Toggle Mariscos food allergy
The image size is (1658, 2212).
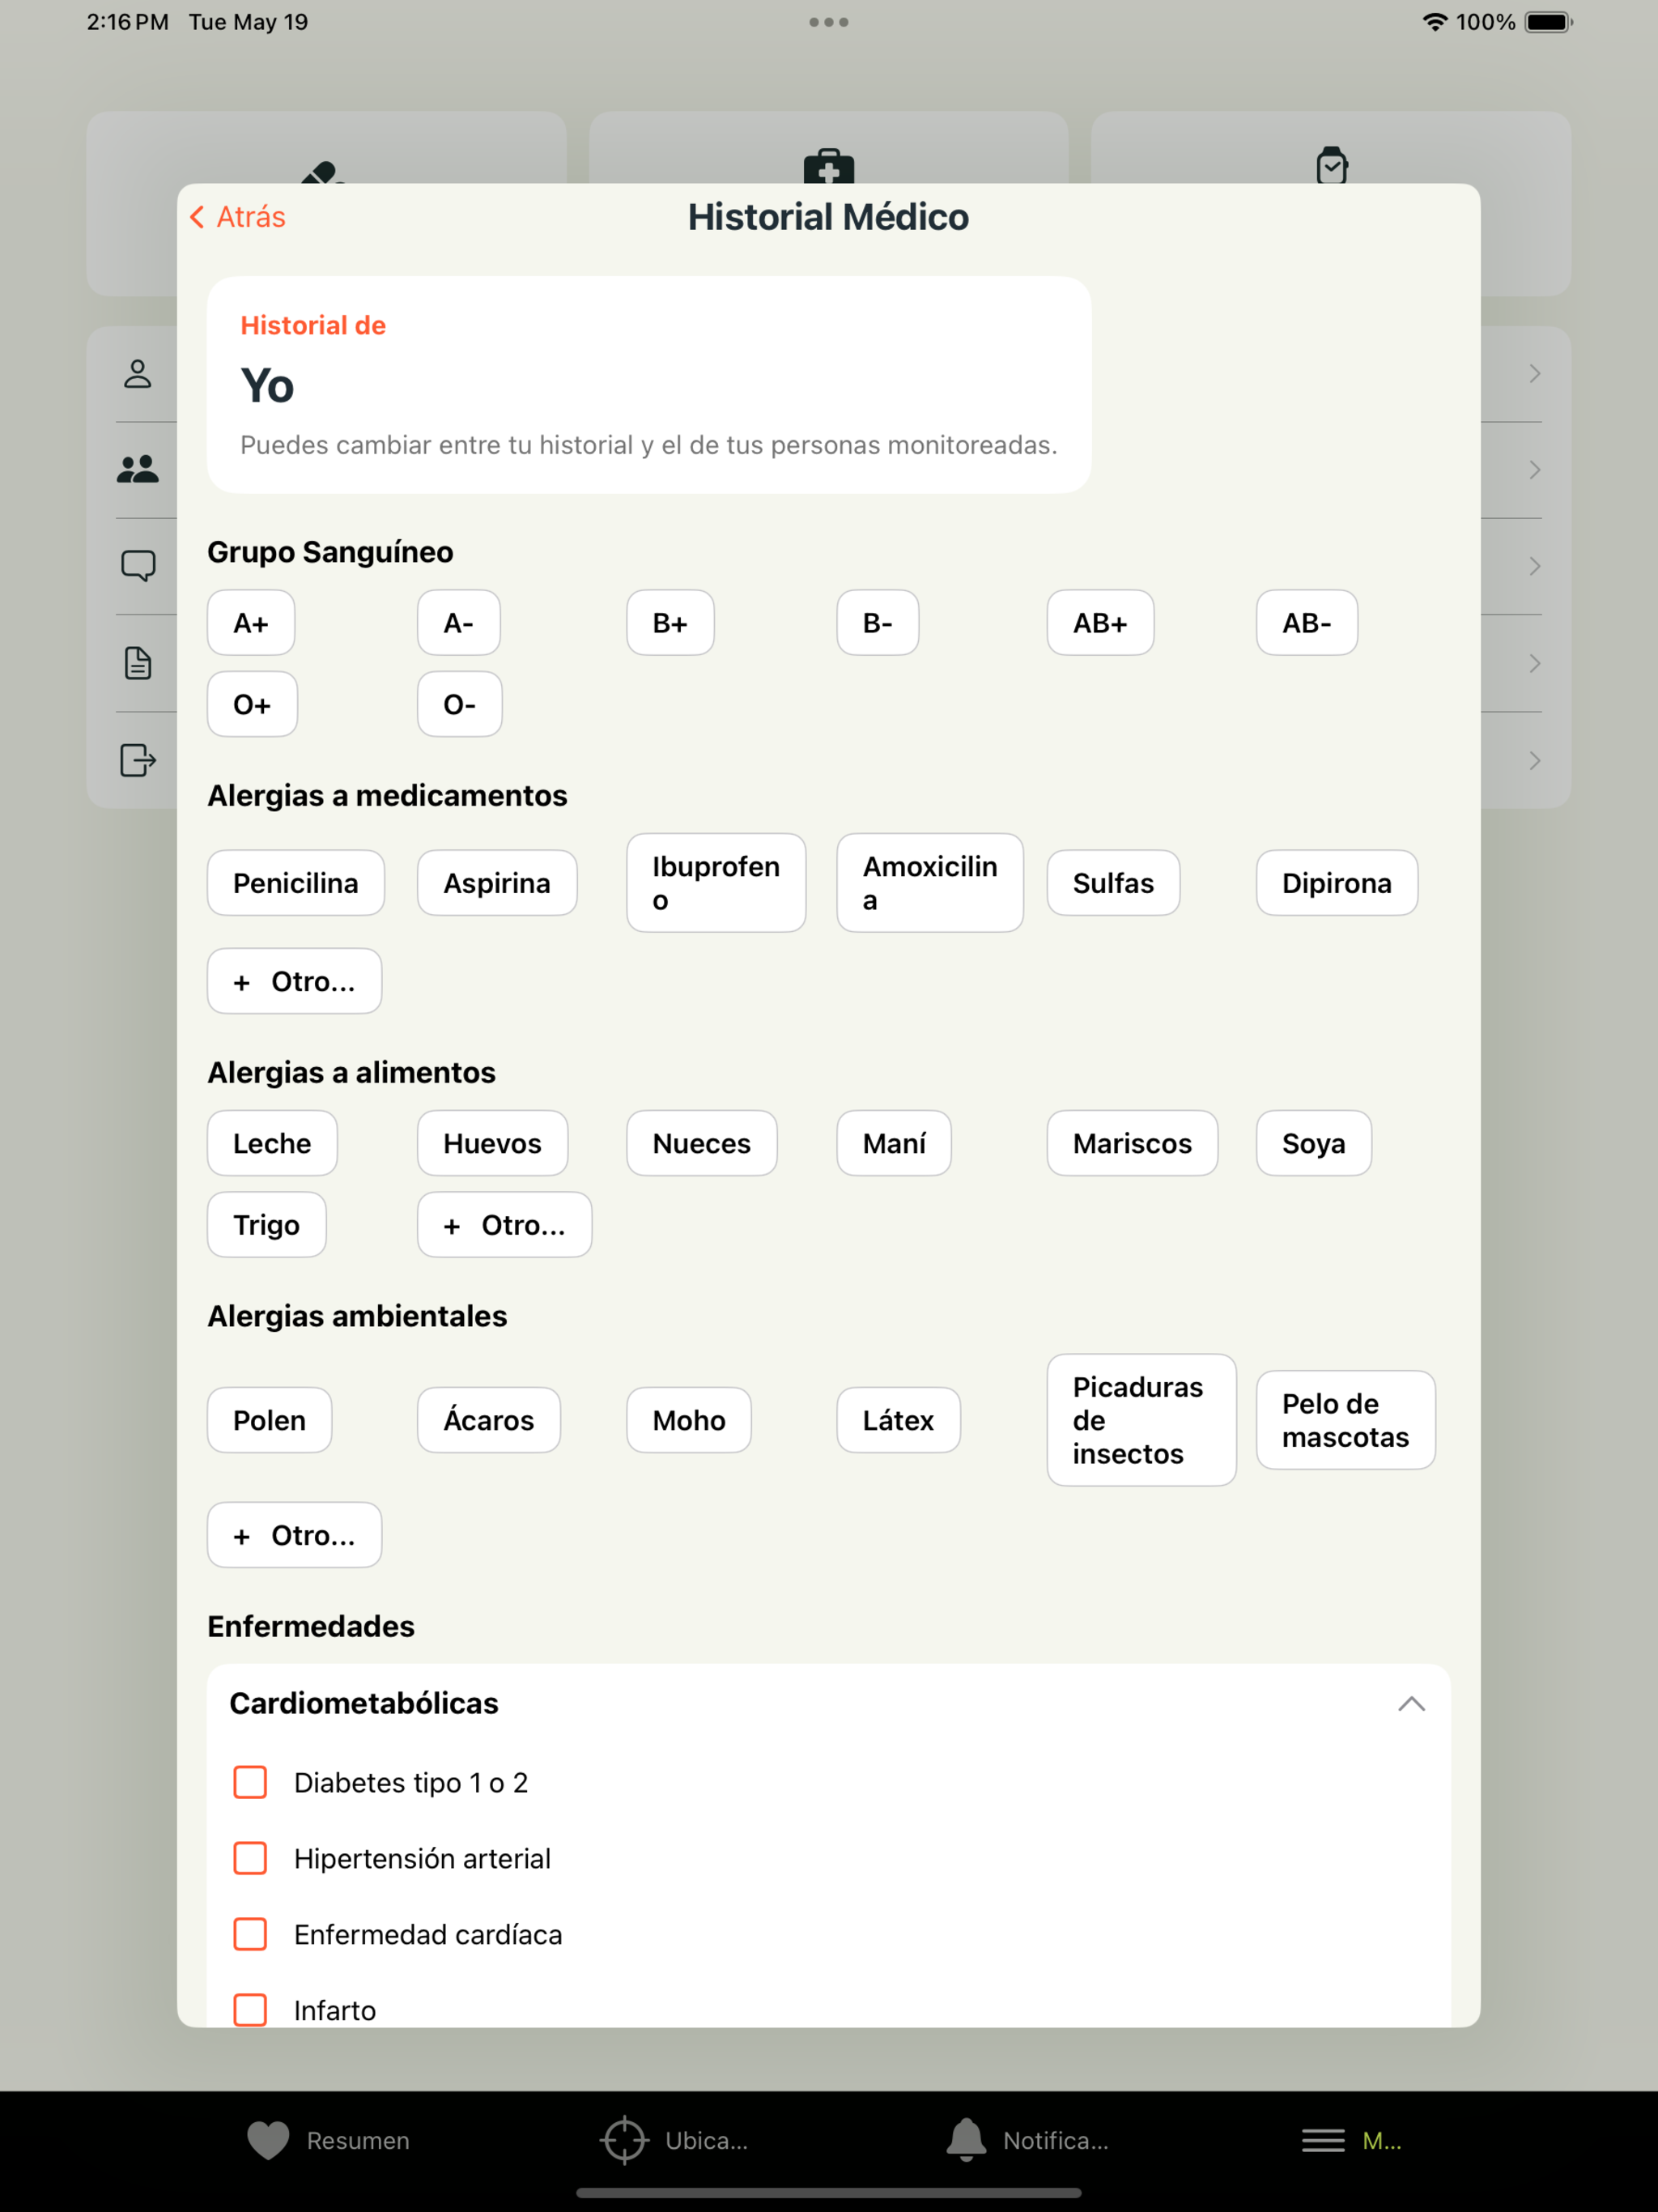coord(1132,1143)
